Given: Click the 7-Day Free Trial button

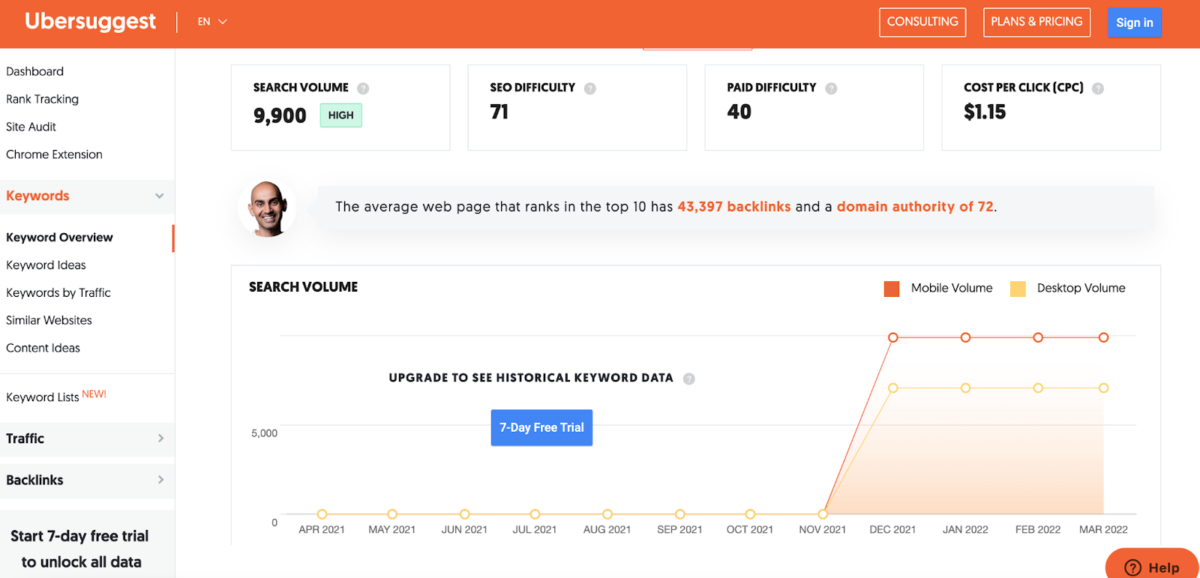Looking at the screenshot, I should [x=542, y=427].
